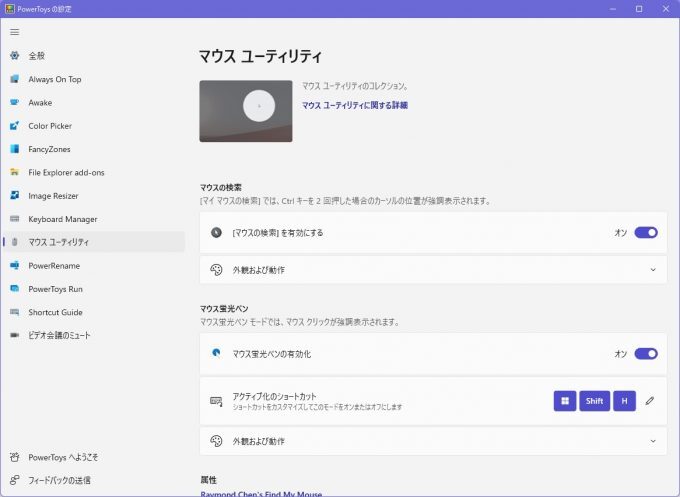Open Image Resizer settings
The width and height of the screenshot is (680, 497).
[93, 196]
